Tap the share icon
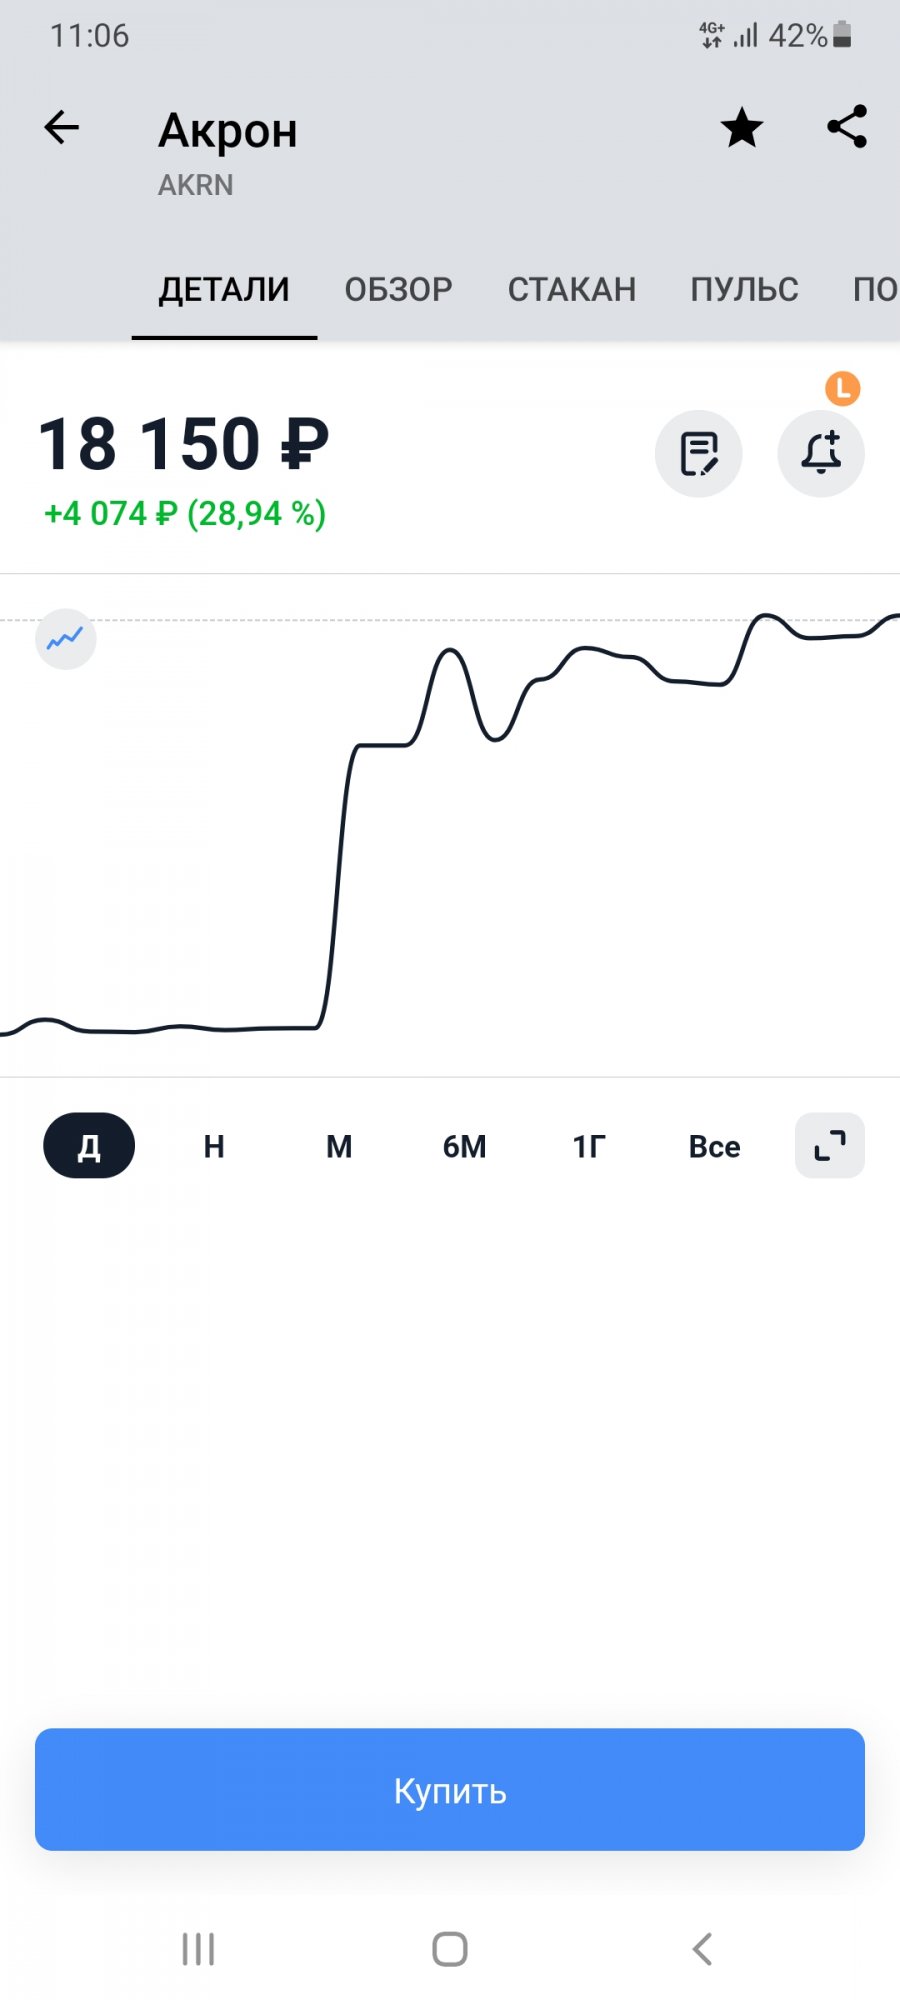The width and height of the screenshot is (900, 2000). click(847, 128)
